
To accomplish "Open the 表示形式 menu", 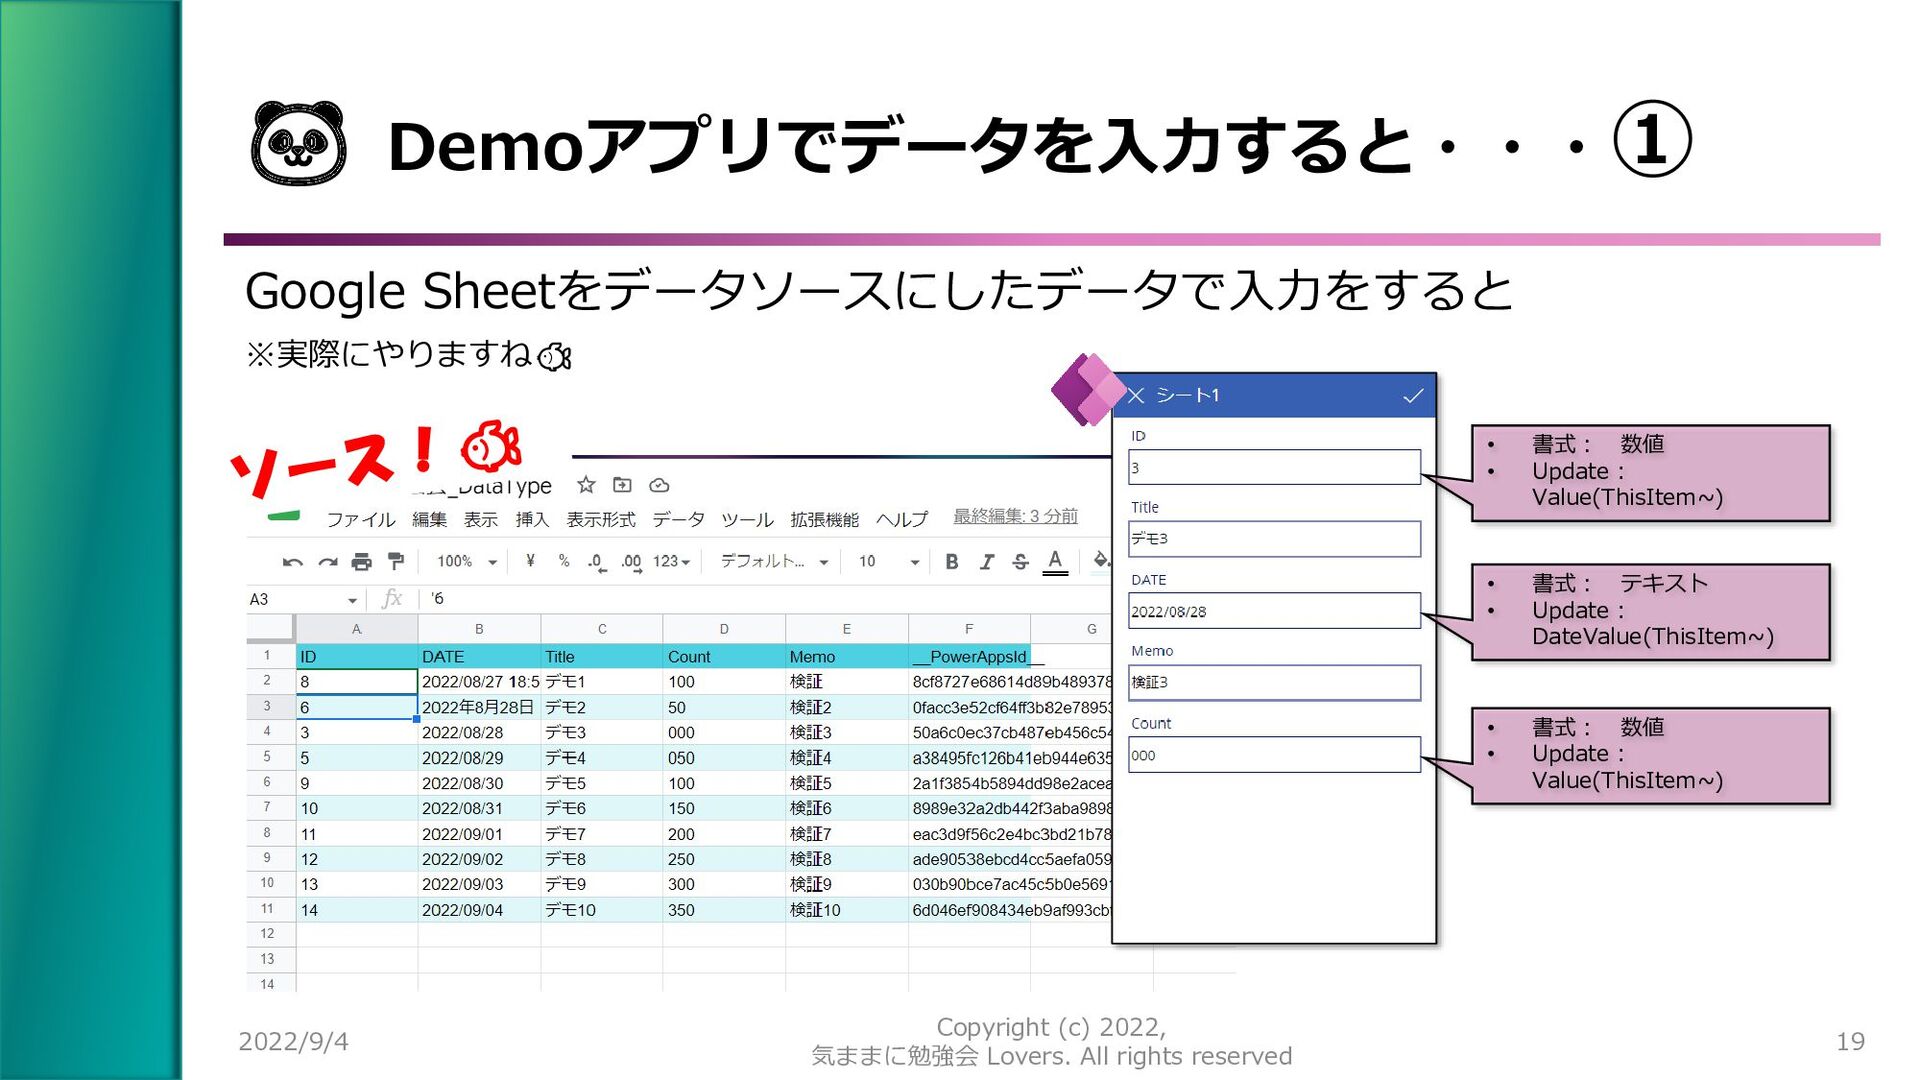I will tap(601, 520).
